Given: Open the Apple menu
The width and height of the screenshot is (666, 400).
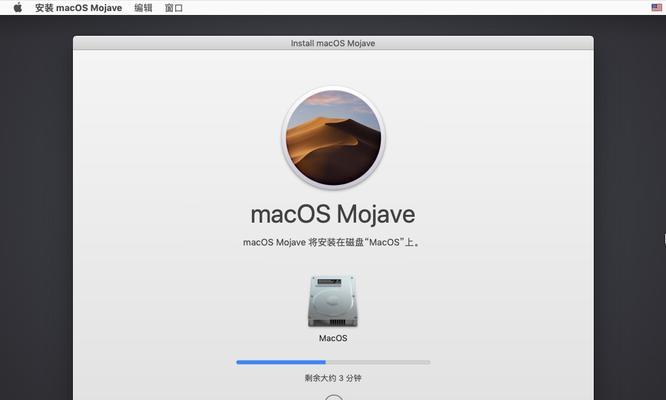Looking at the screenshot, I should coord(18,8).
